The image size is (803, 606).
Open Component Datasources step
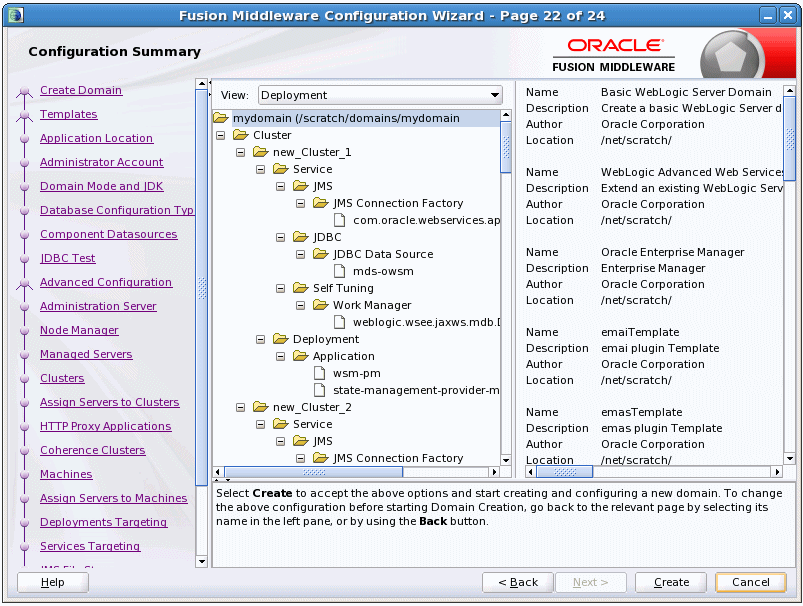pos(109,234)
